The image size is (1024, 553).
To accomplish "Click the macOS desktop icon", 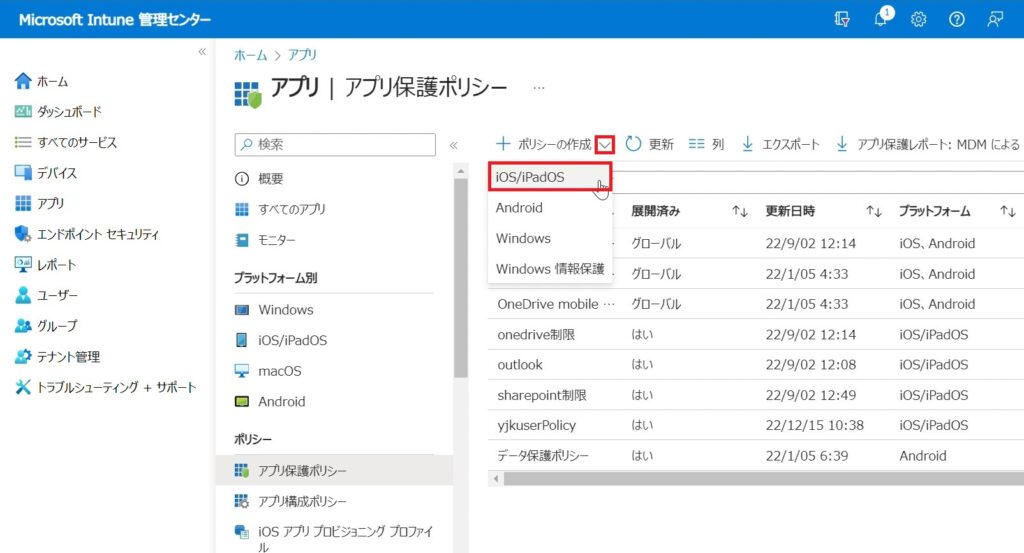I will [x=242, y=371].
